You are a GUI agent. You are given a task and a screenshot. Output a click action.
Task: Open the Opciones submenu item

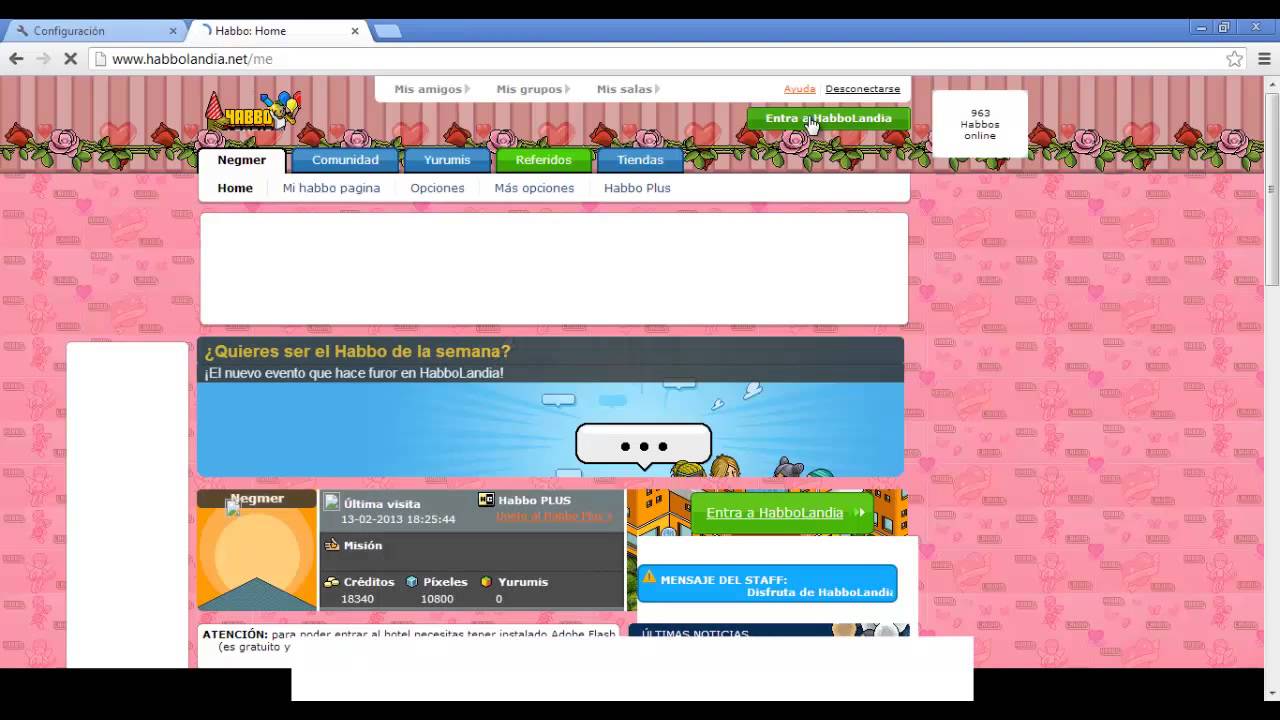click(x=437, y=188)
